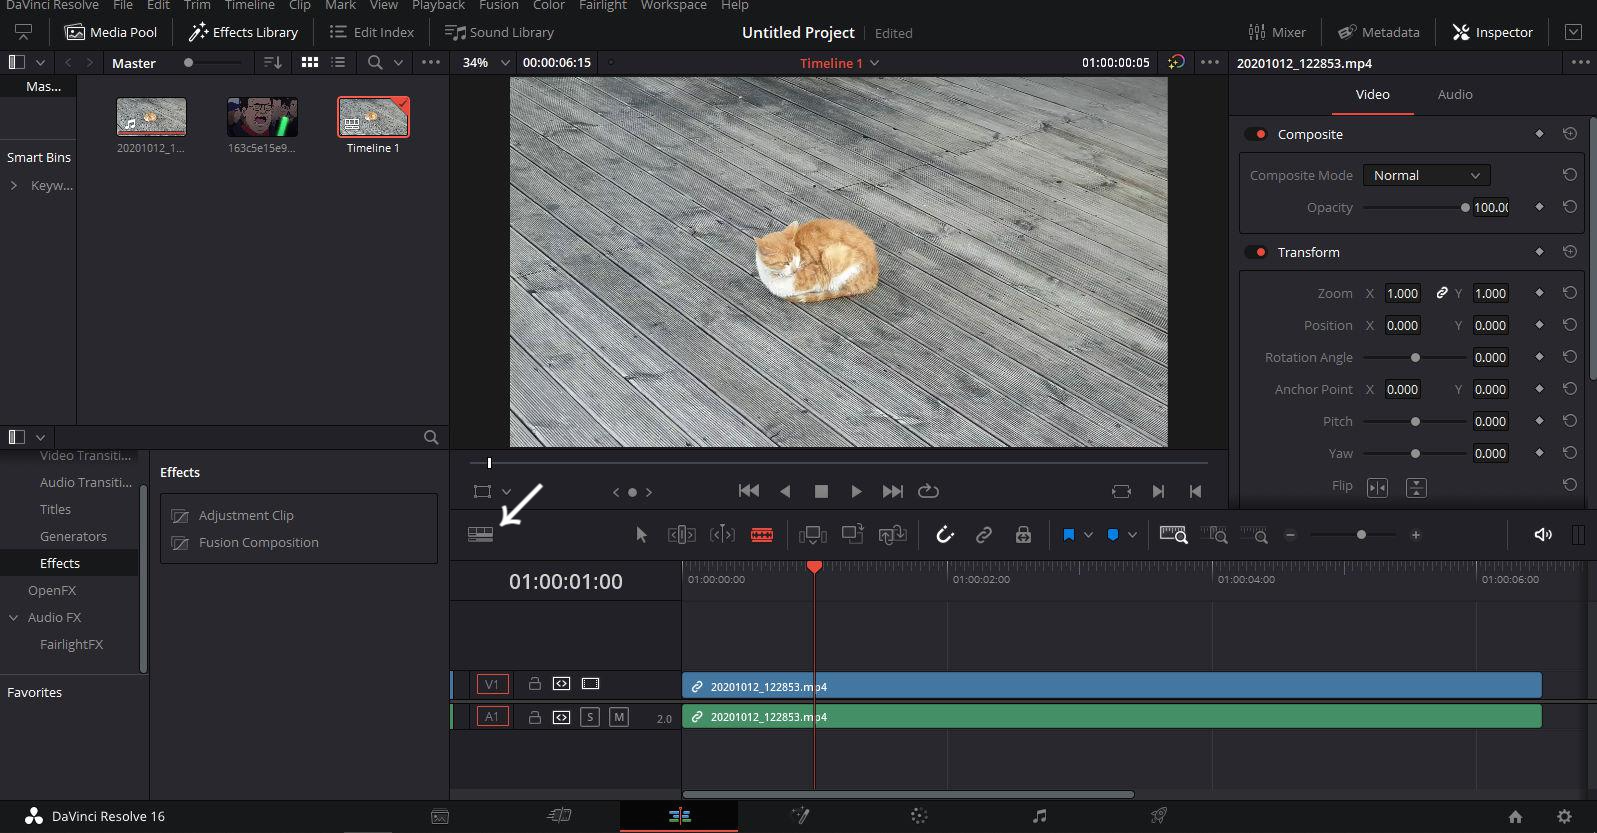Toggle the Composite enable switch
This screenshot has height=833, width=1597.
coord(1256,134)
